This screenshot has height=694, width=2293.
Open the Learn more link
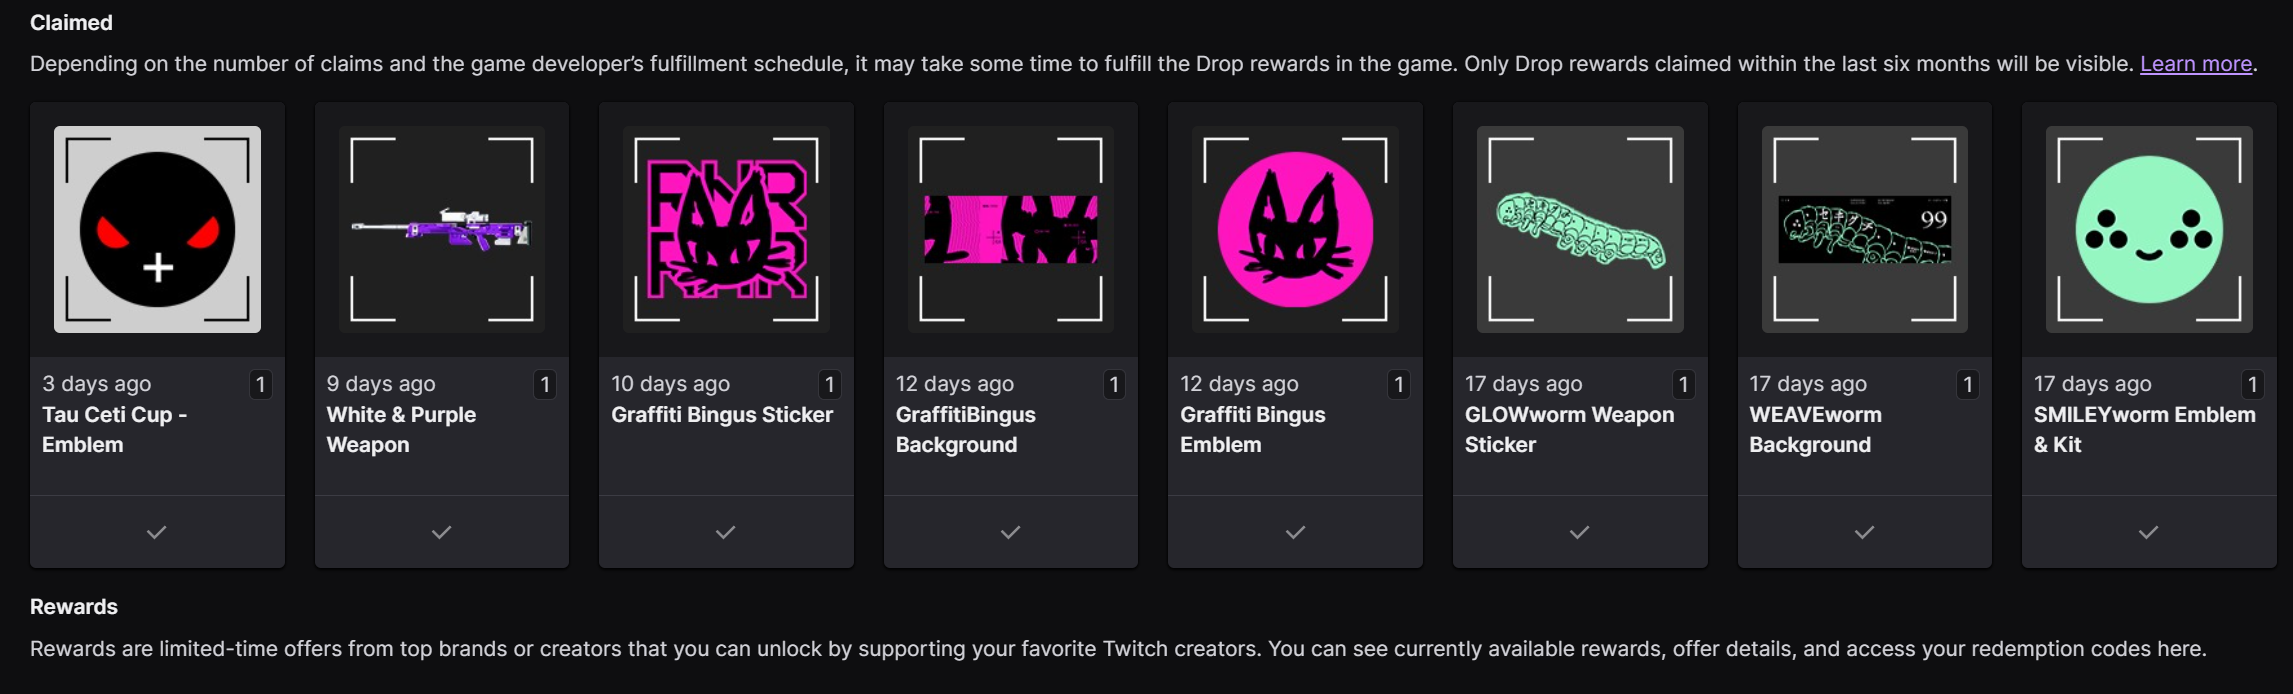(2195, 64)
